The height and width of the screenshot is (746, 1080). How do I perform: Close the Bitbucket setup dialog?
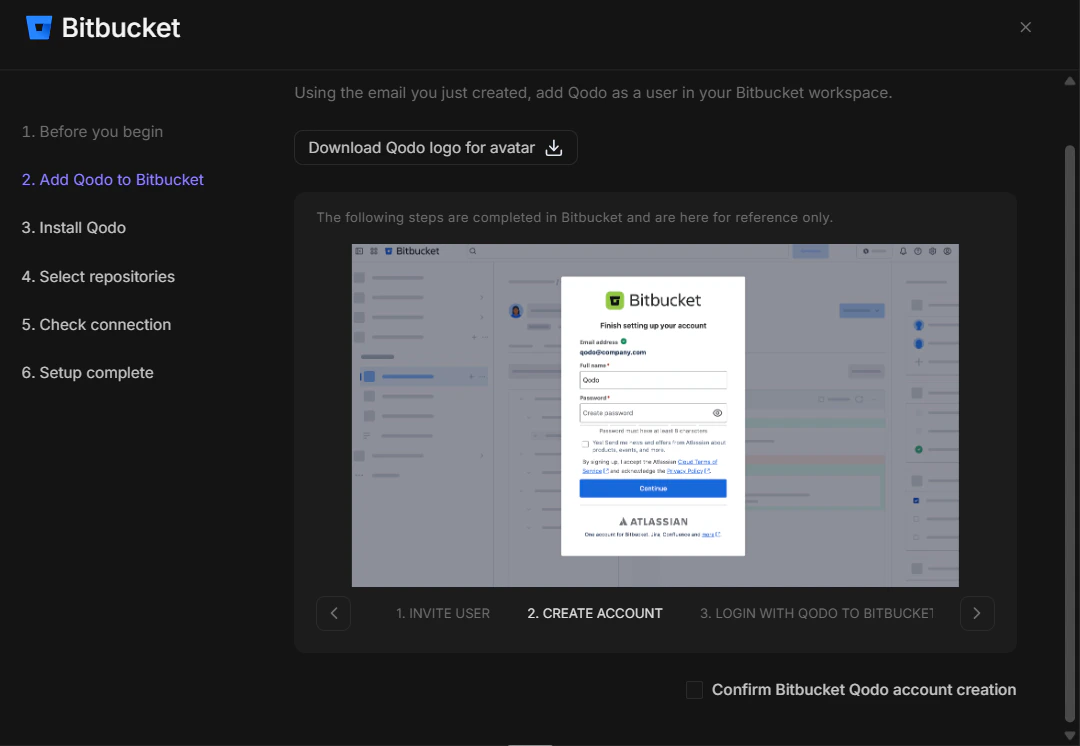[1026, 27]
